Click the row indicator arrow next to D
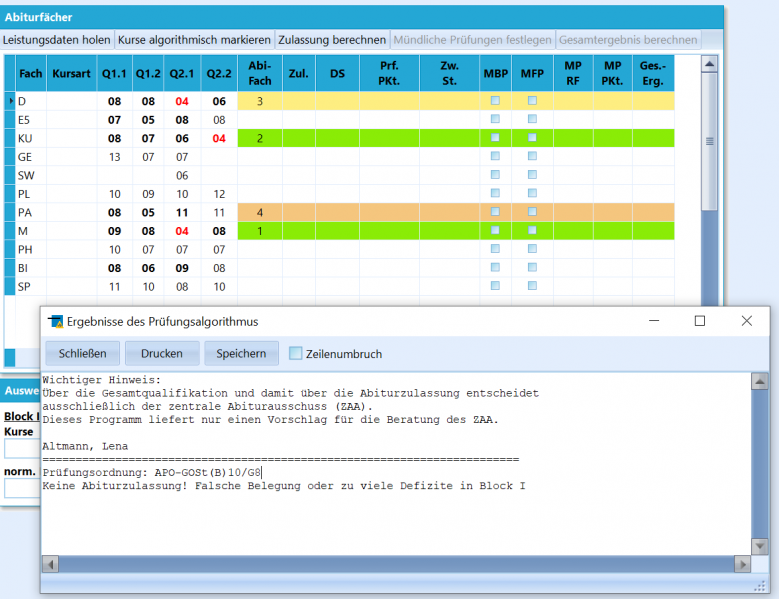 click(x=10, y=101)
